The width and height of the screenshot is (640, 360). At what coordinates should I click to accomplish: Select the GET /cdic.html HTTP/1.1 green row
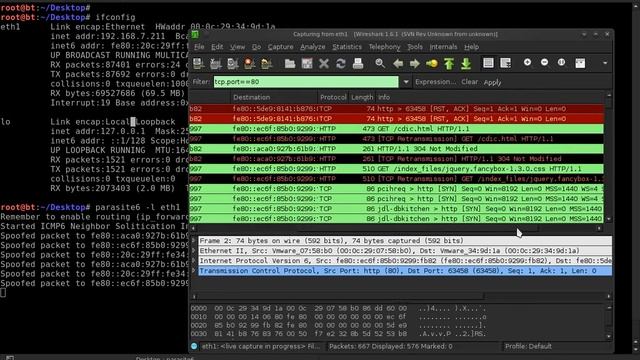tap(396, 129)
